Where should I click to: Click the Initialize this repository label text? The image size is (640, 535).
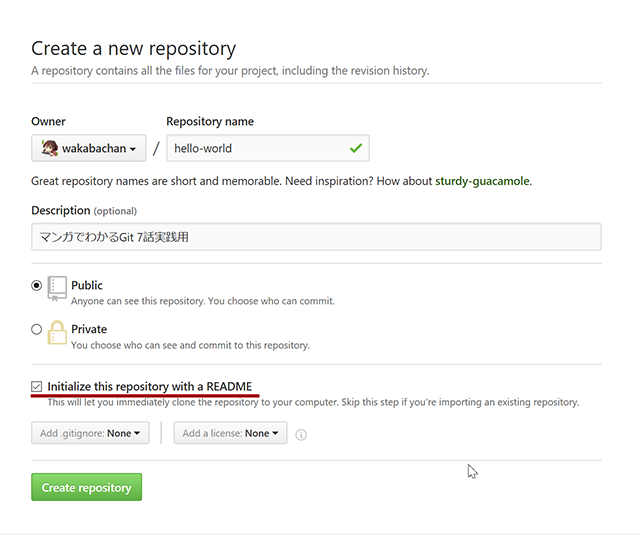pos(149,386)
